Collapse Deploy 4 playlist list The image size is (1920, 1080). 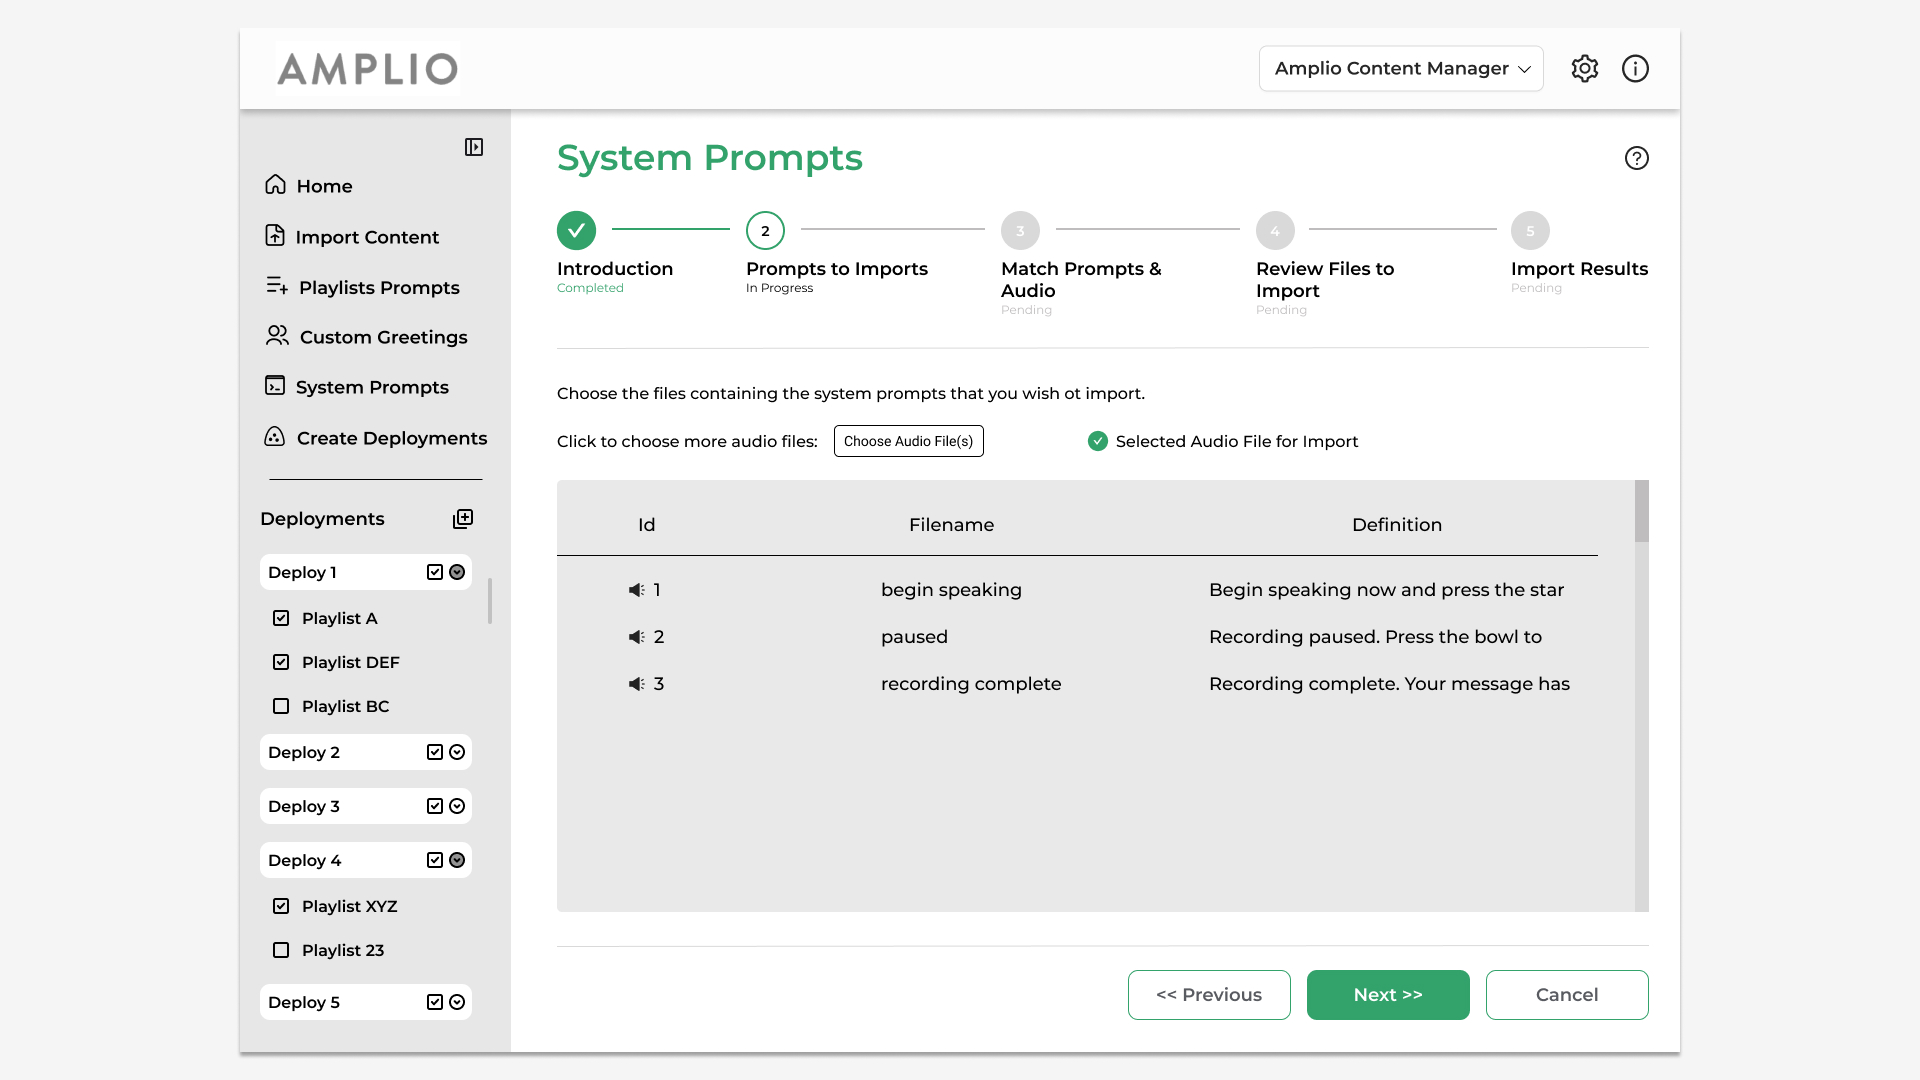(x=457, y=860)
